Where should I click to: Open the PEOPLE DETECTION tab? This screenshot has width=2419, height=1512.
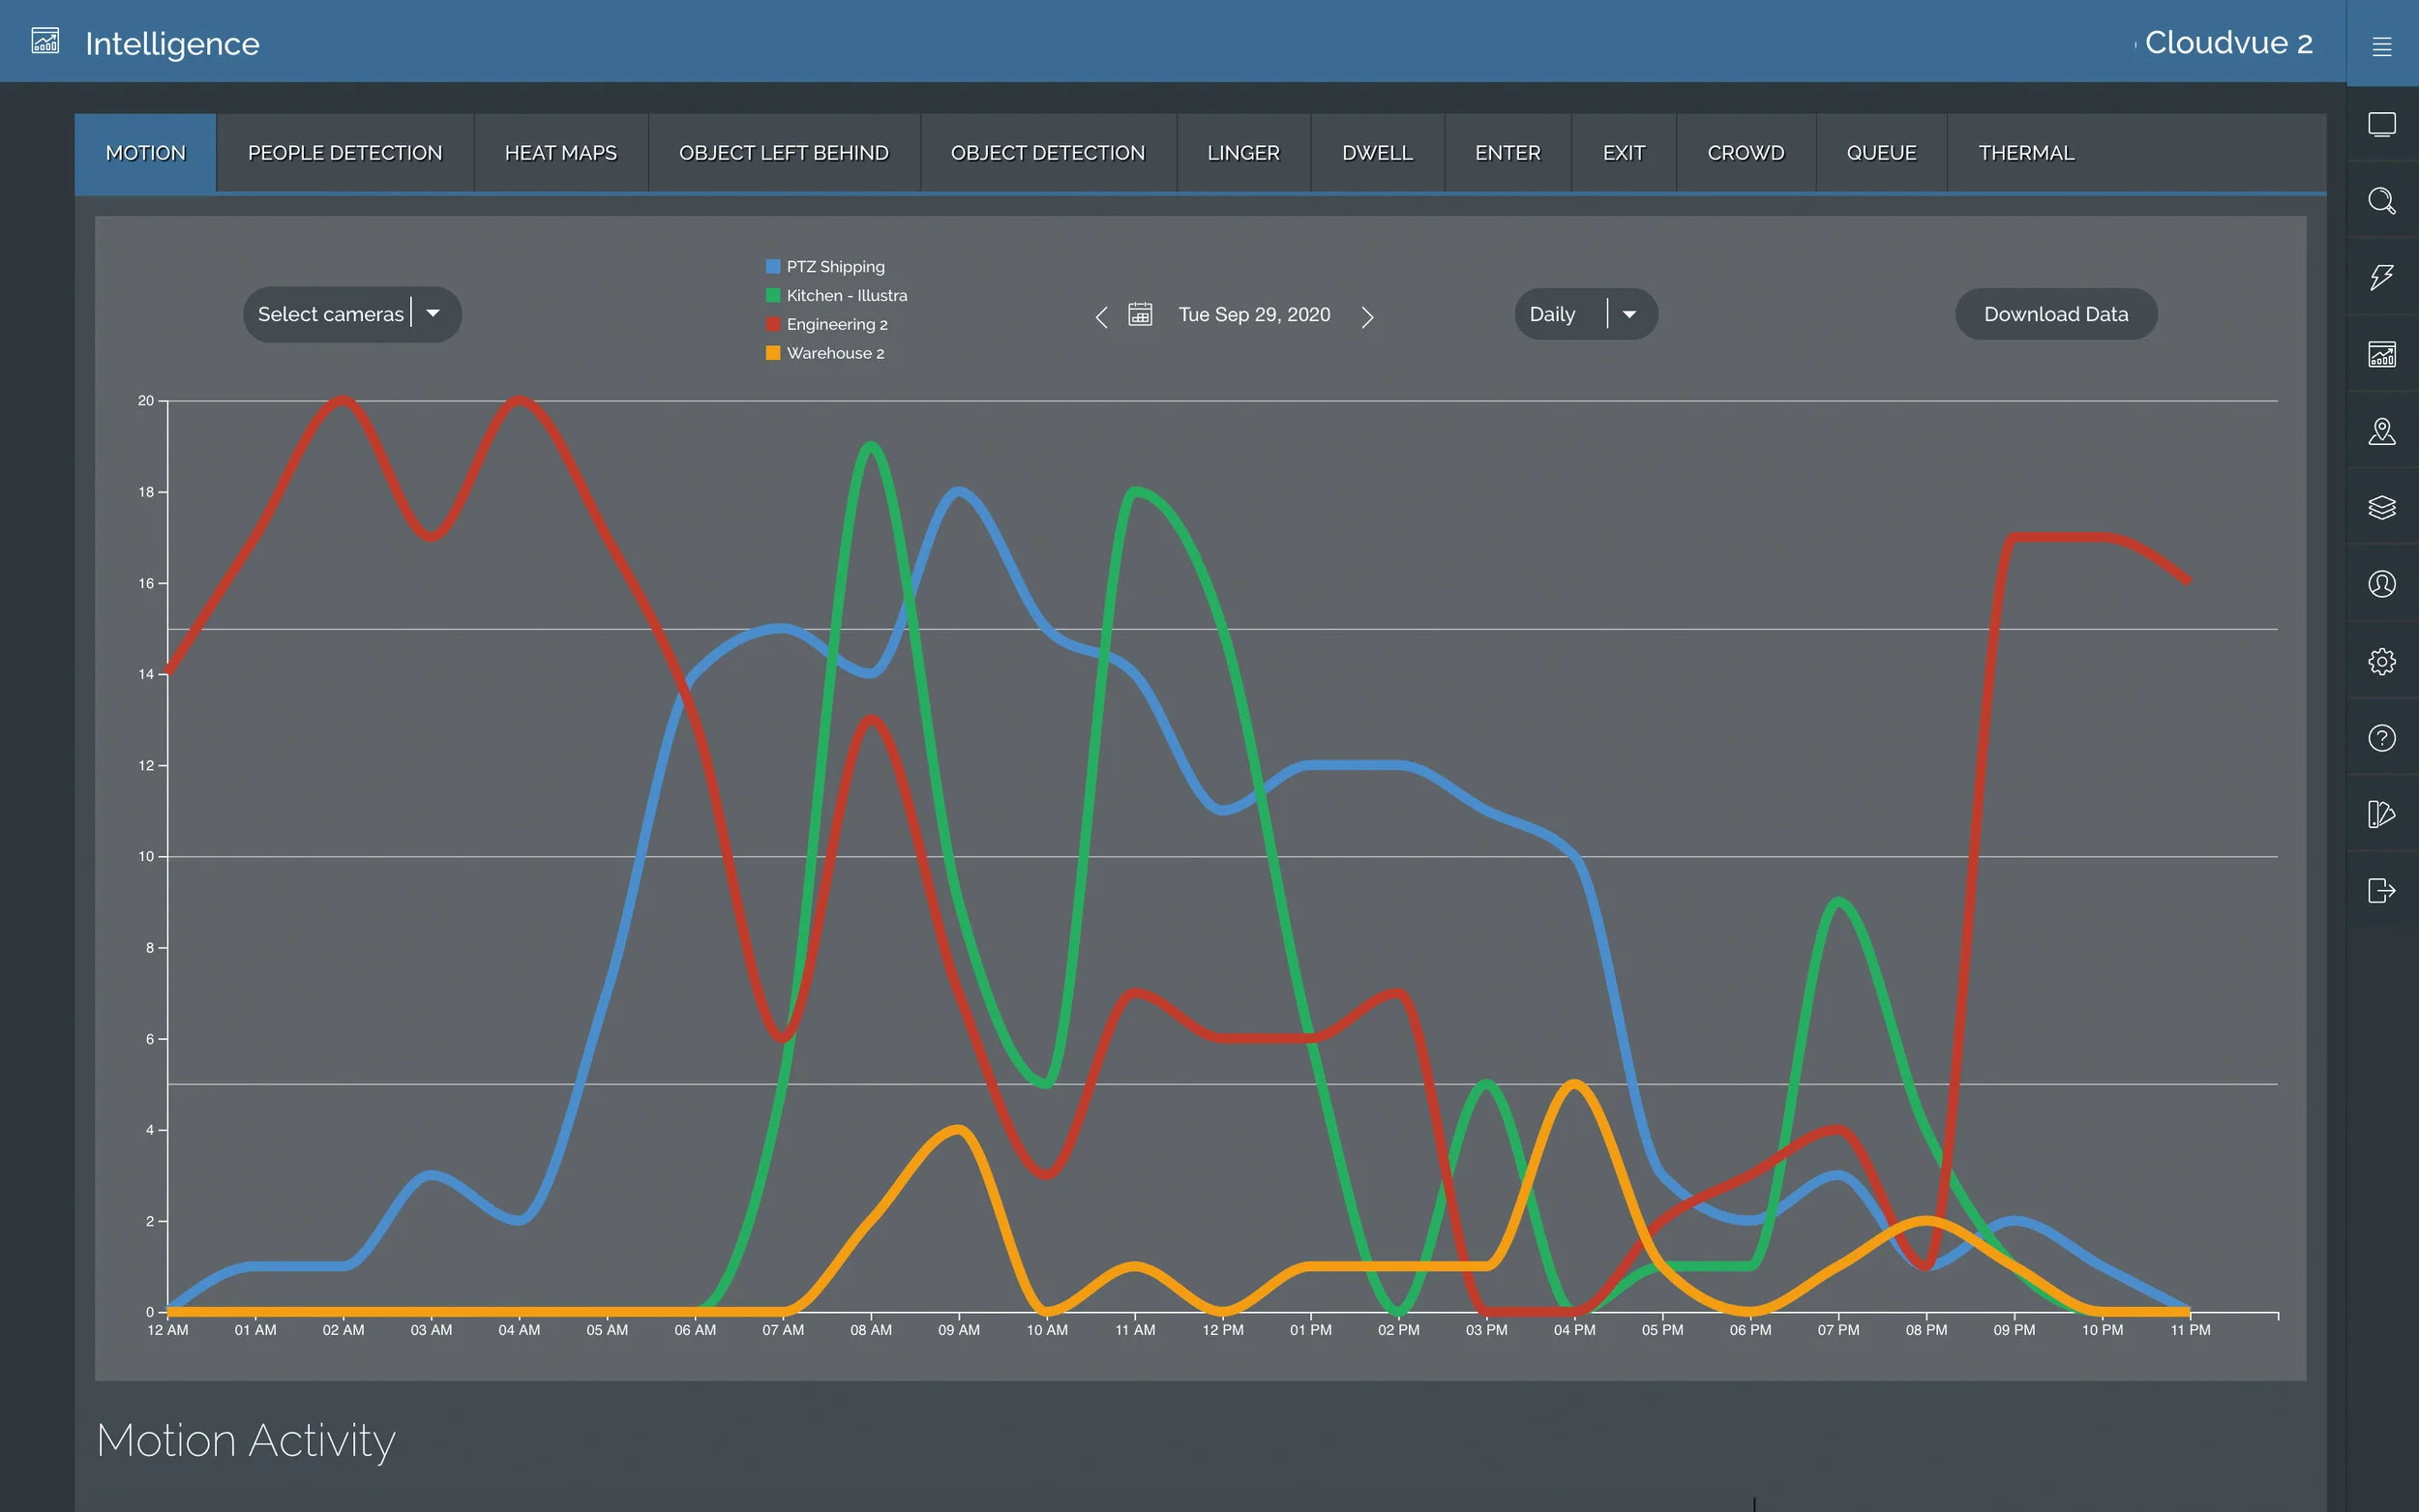point(344,153)
